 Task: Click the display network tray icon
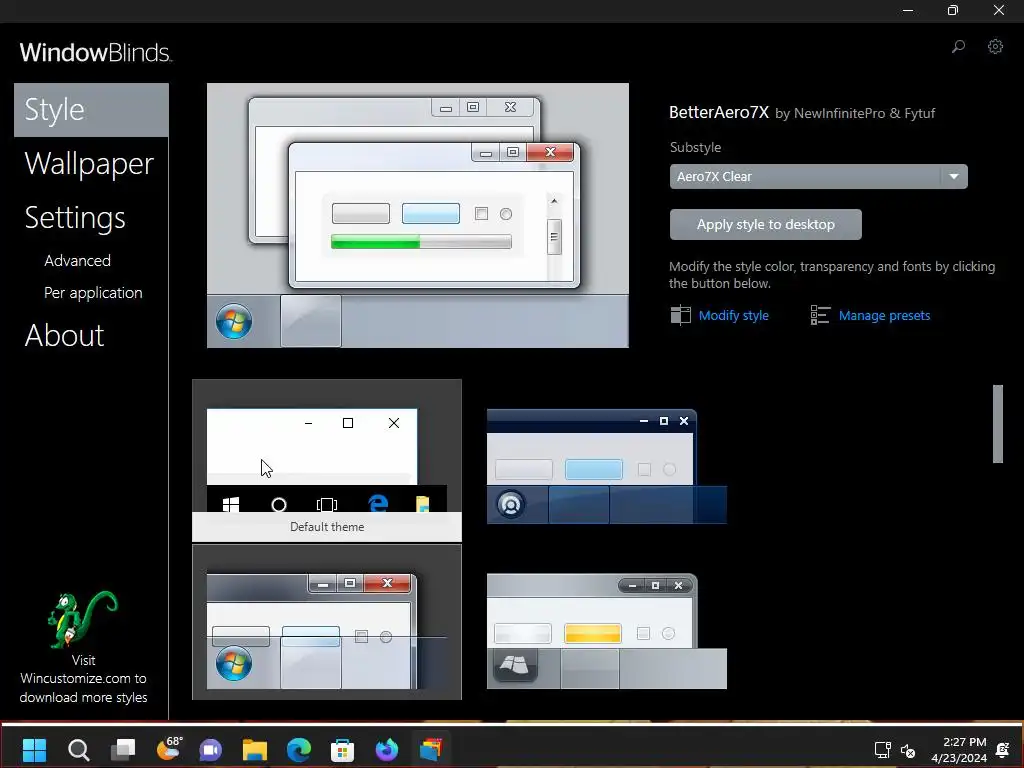883,750
